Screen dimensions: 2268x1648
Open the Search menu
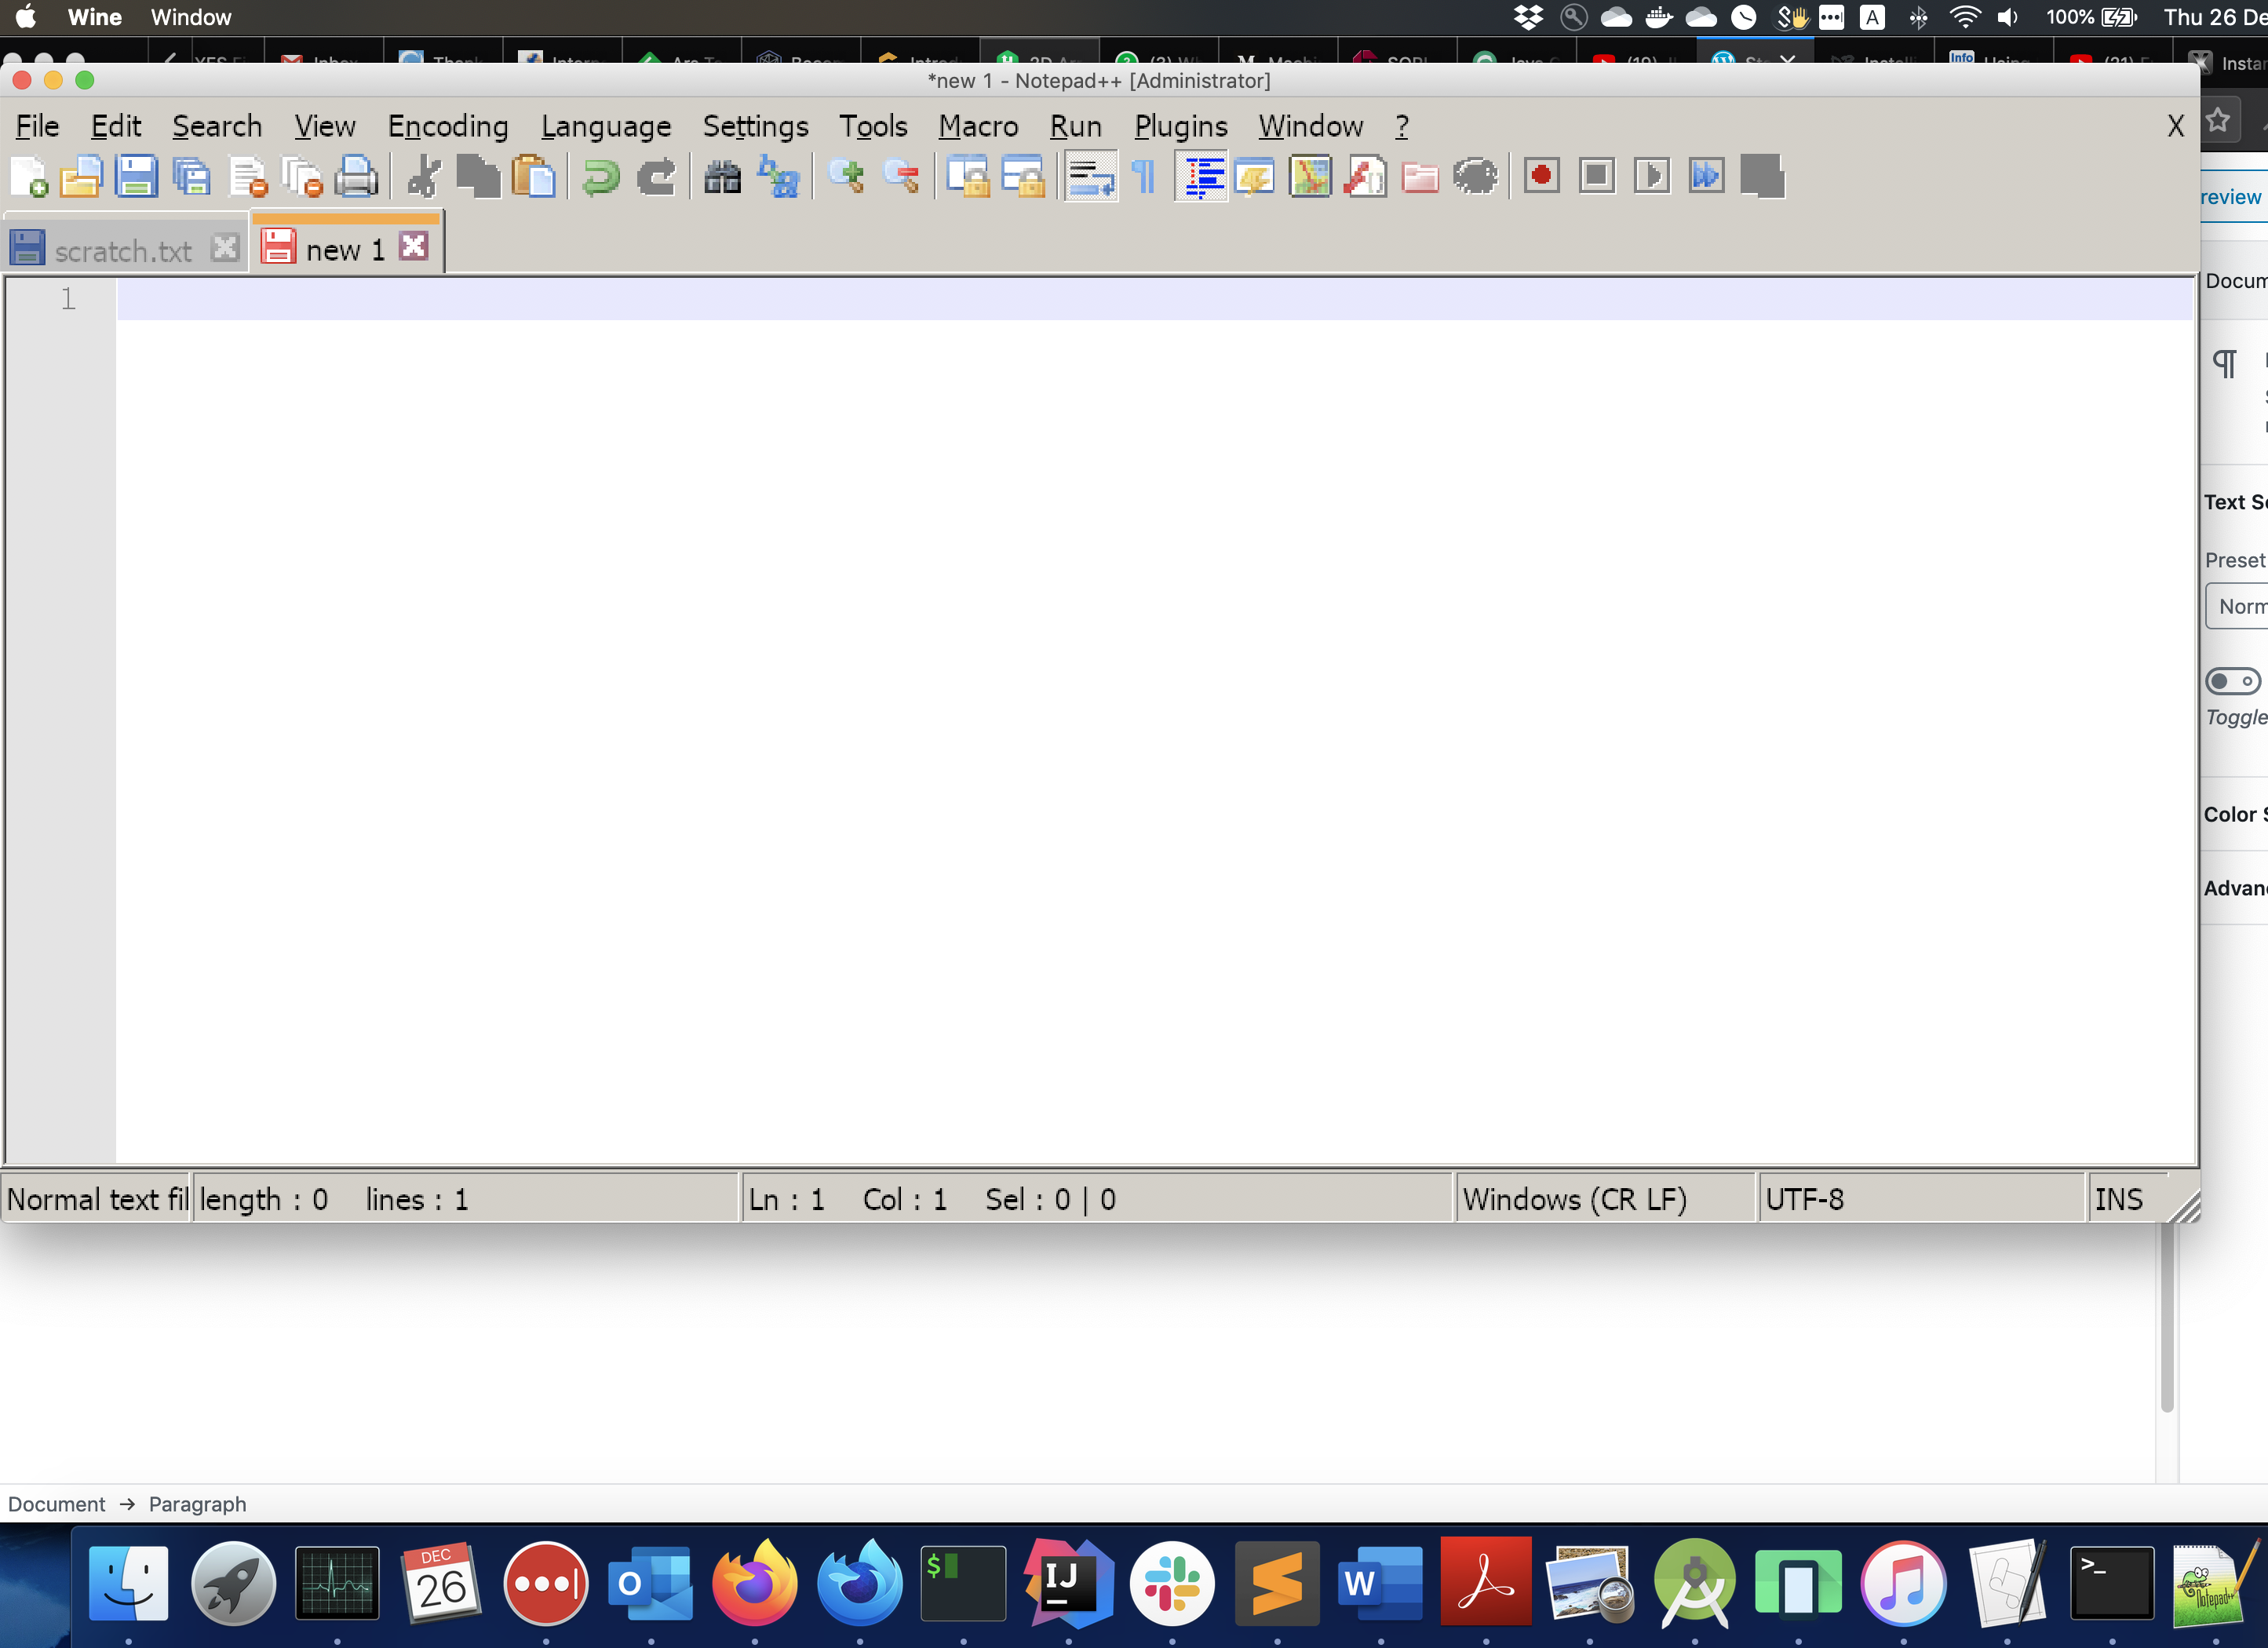point(217,126)
